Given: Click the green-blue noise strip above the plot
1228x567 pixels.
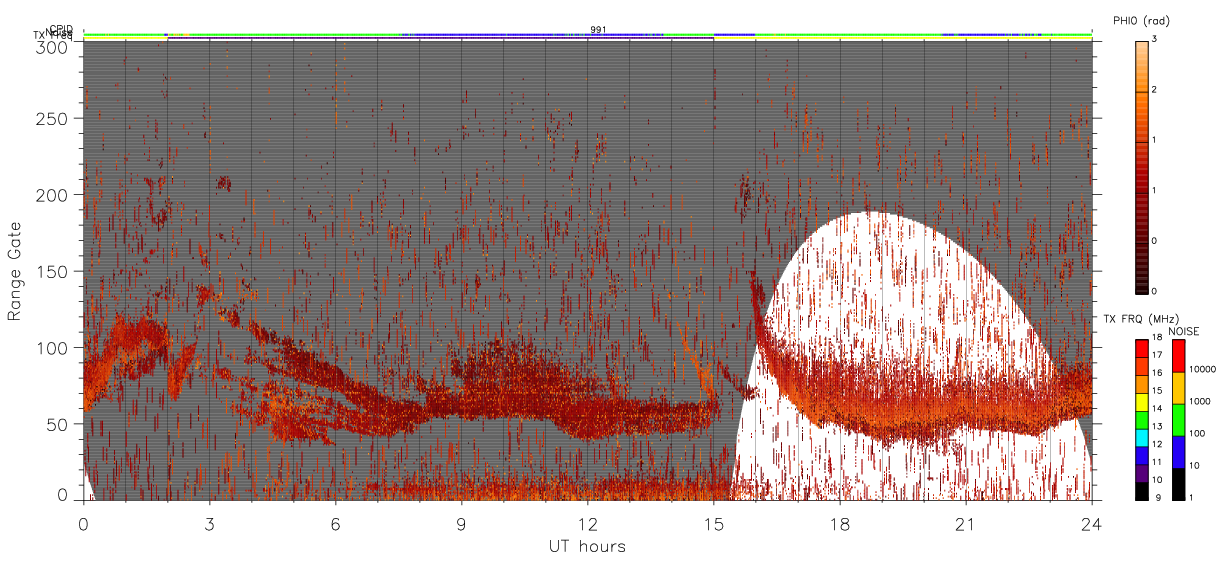Looking at the screenshot, I should click(588, 35).
